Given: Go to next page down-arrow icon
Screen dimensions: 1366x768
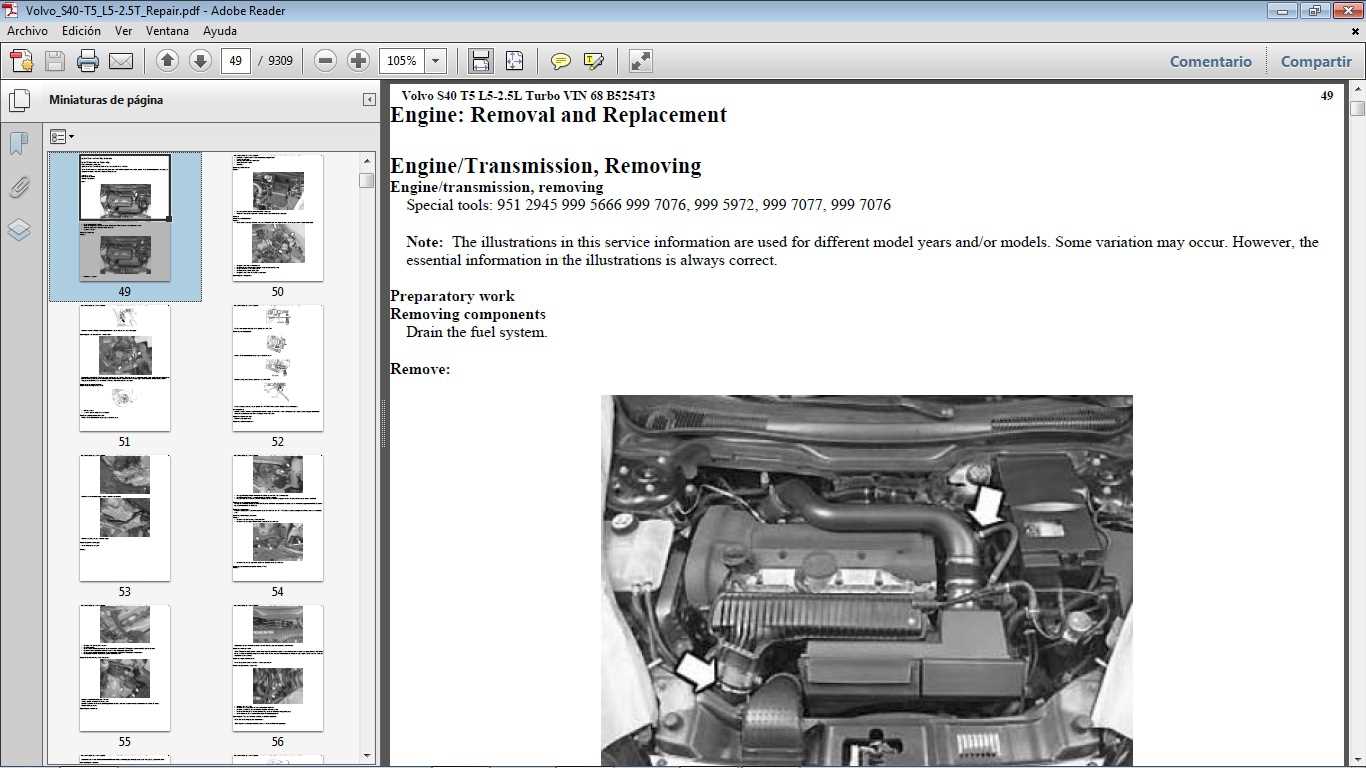Looking at the screenshot, I should coord(200,61).
